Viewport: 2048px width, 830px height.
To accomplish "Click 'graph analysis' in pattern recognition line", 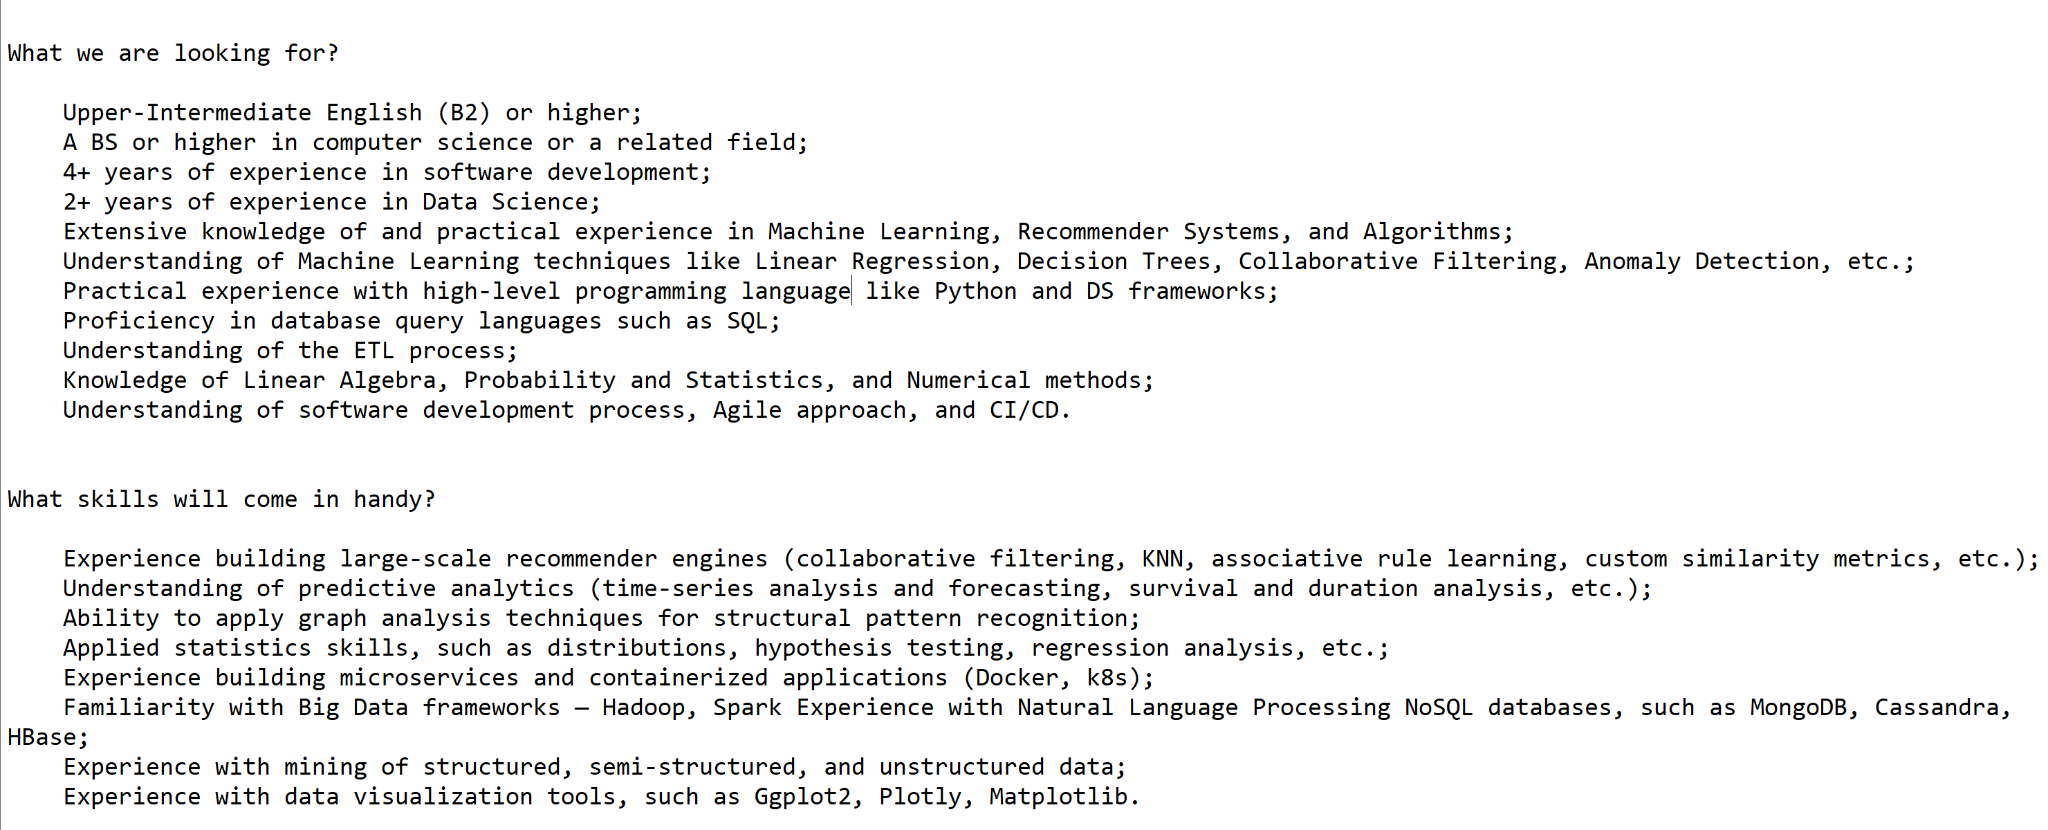I will [x=394, y=619].
